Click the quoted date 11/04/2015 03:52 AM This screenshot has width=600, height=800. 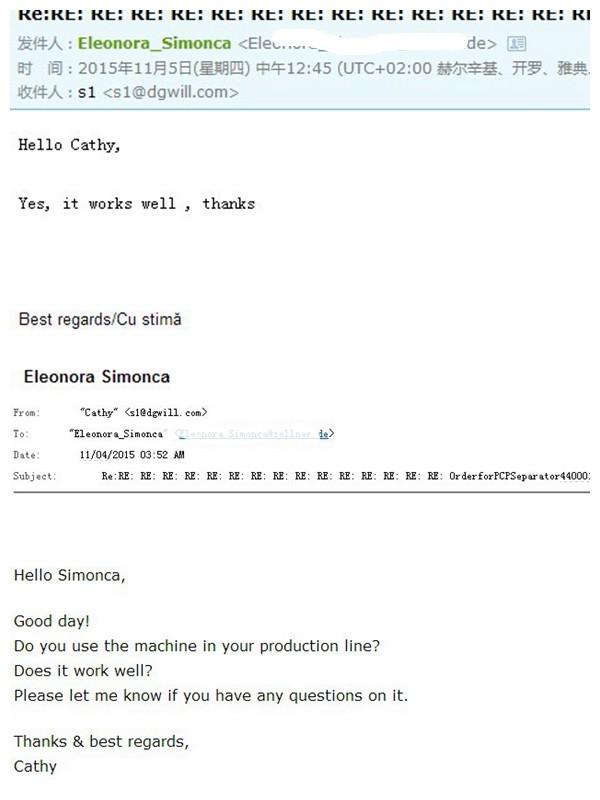[131, 455]
